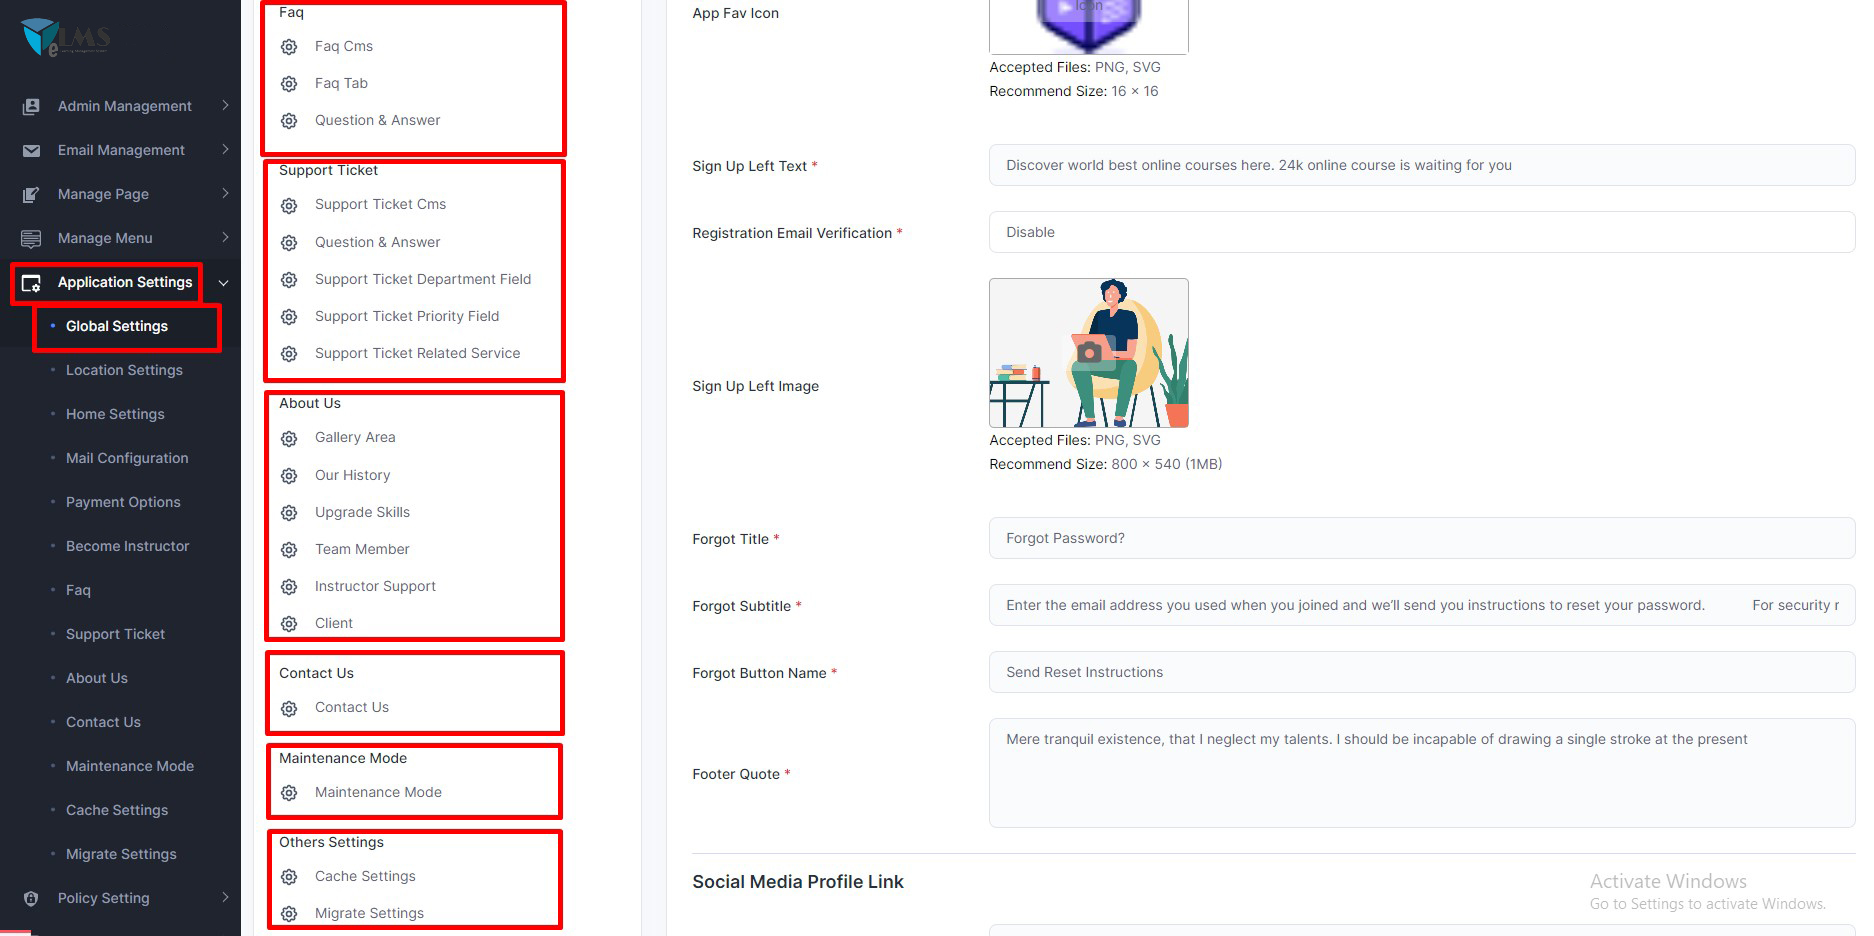
Task: Click gear icon beside Gallery Area
Action: pyautogui.click(x=289, y=438)
